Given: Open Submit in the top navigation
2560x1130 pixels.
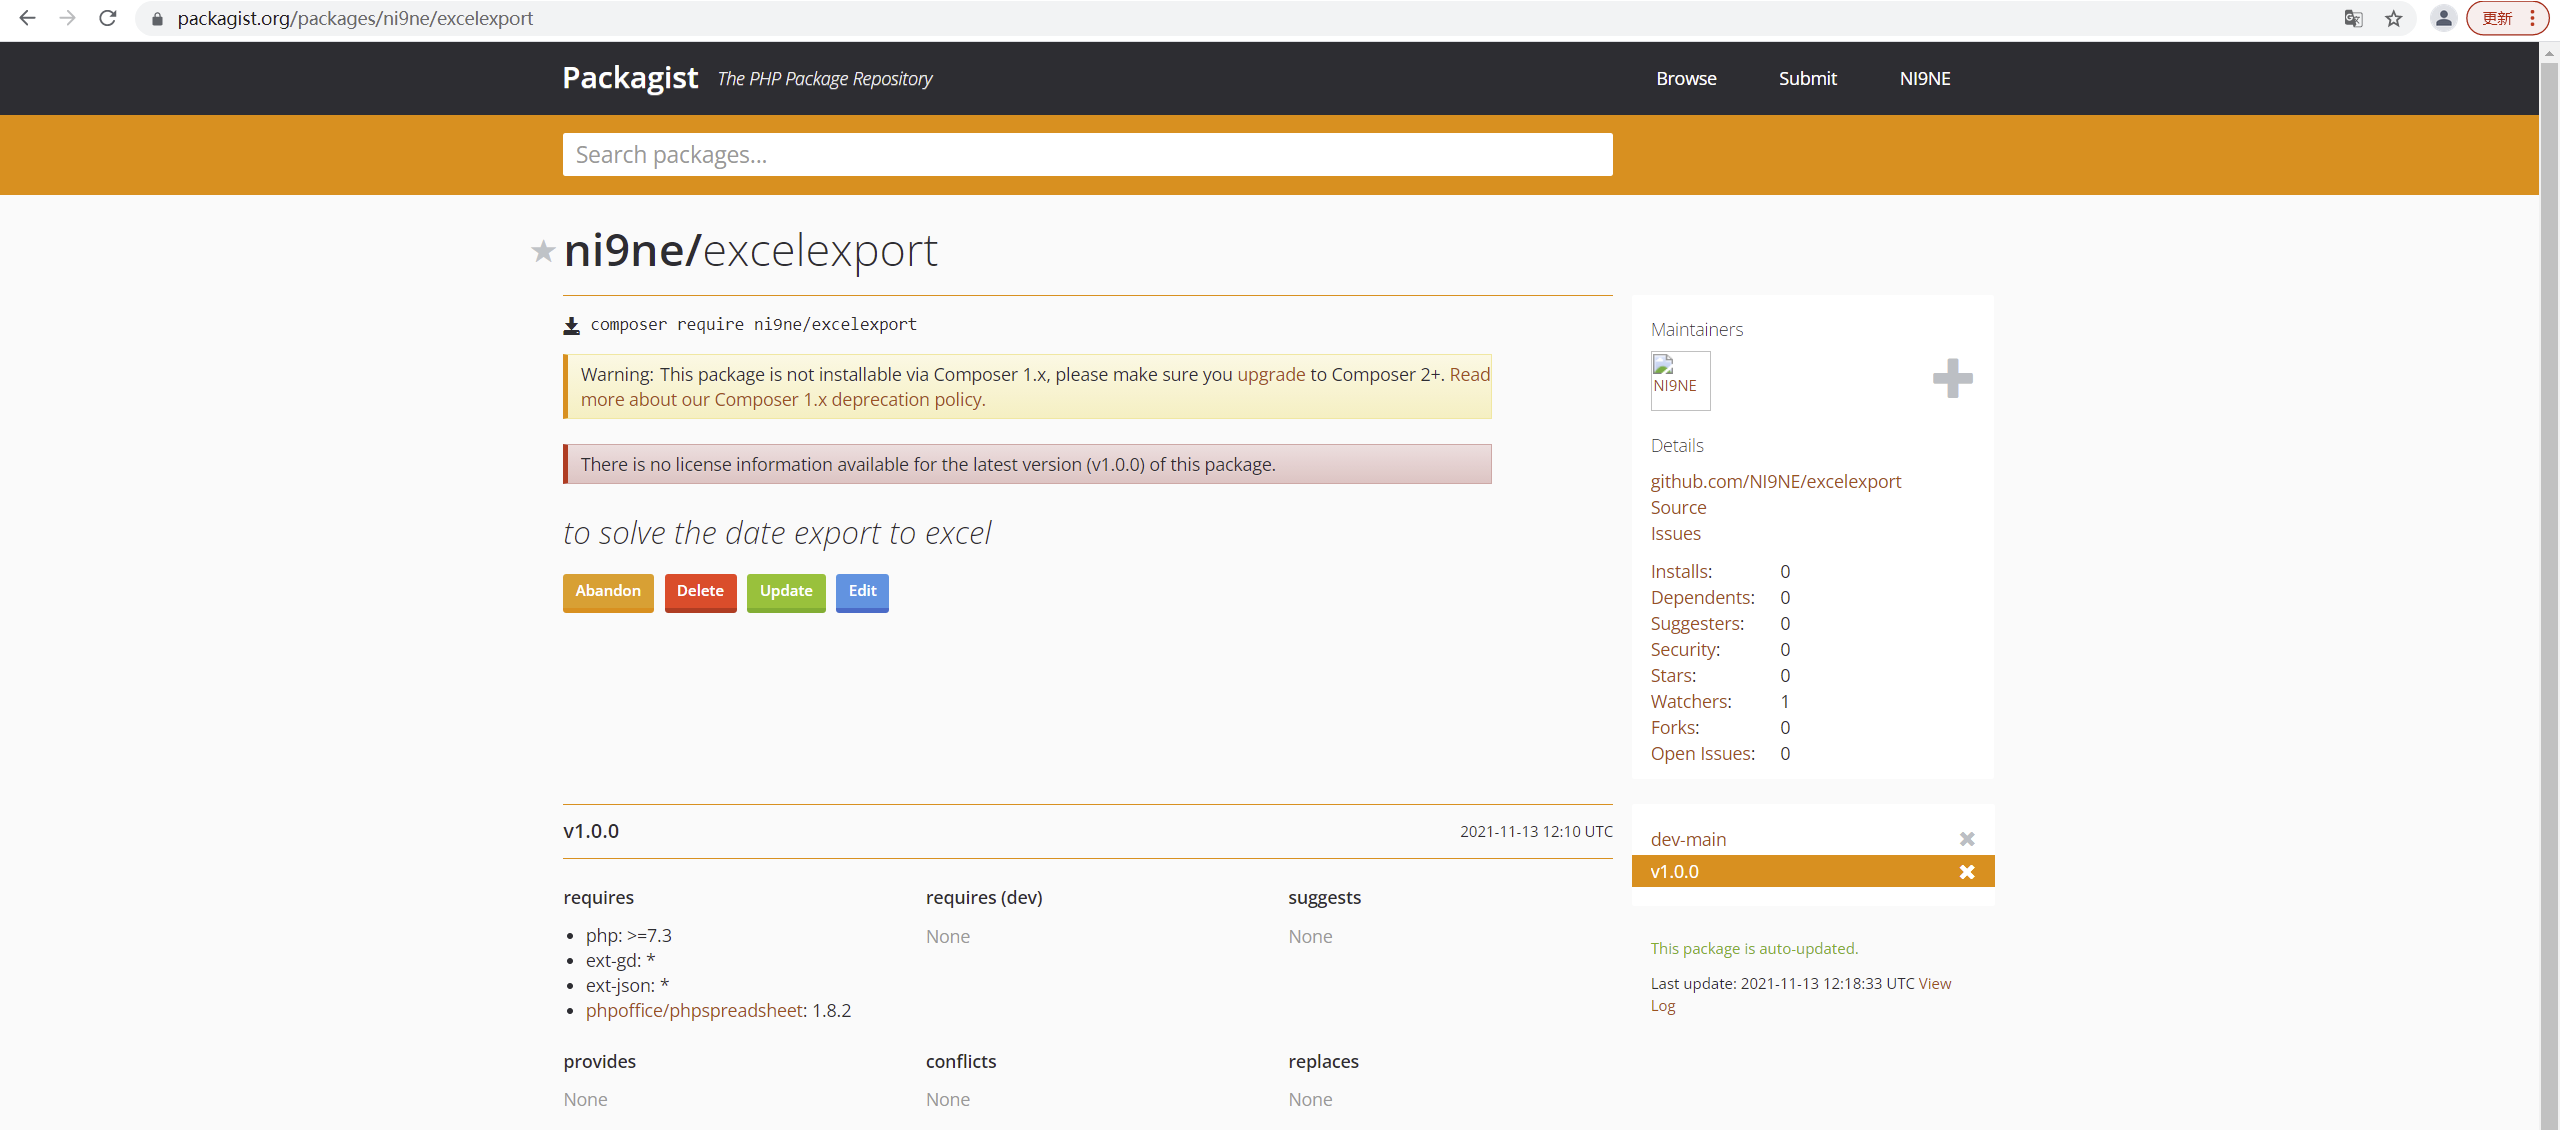Looking at the screenshot, I should point(1807,78).
